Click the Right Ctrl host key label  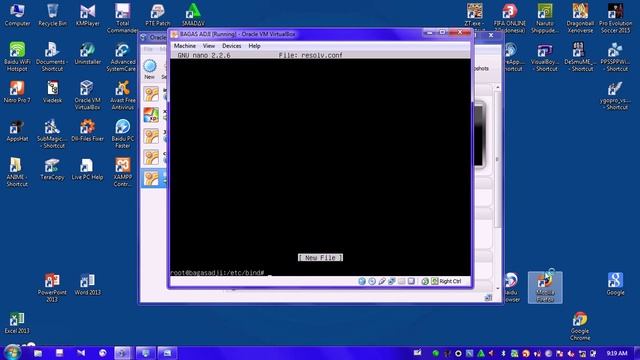pos(450,281)
